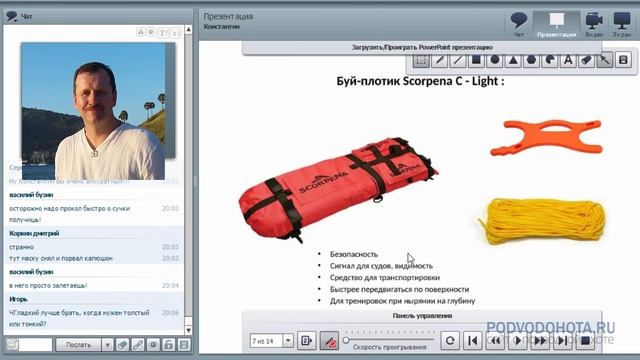Image resolution: width=640 pixels, height=360 pixels.
Task: Click the increase font size T icon
Action: [163, 32]
